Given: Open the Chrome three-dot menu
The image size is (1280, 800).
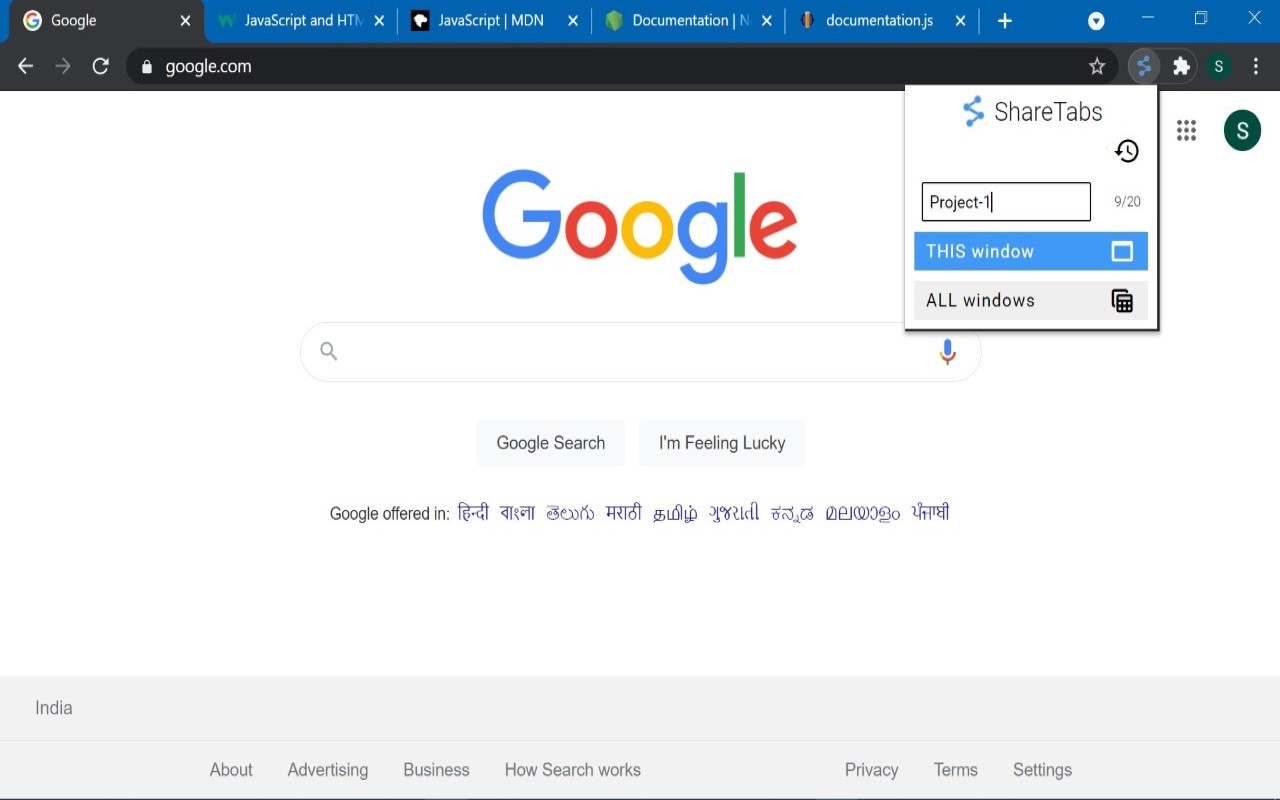Looking at the screenshot, I should (x=1256, y=66).
